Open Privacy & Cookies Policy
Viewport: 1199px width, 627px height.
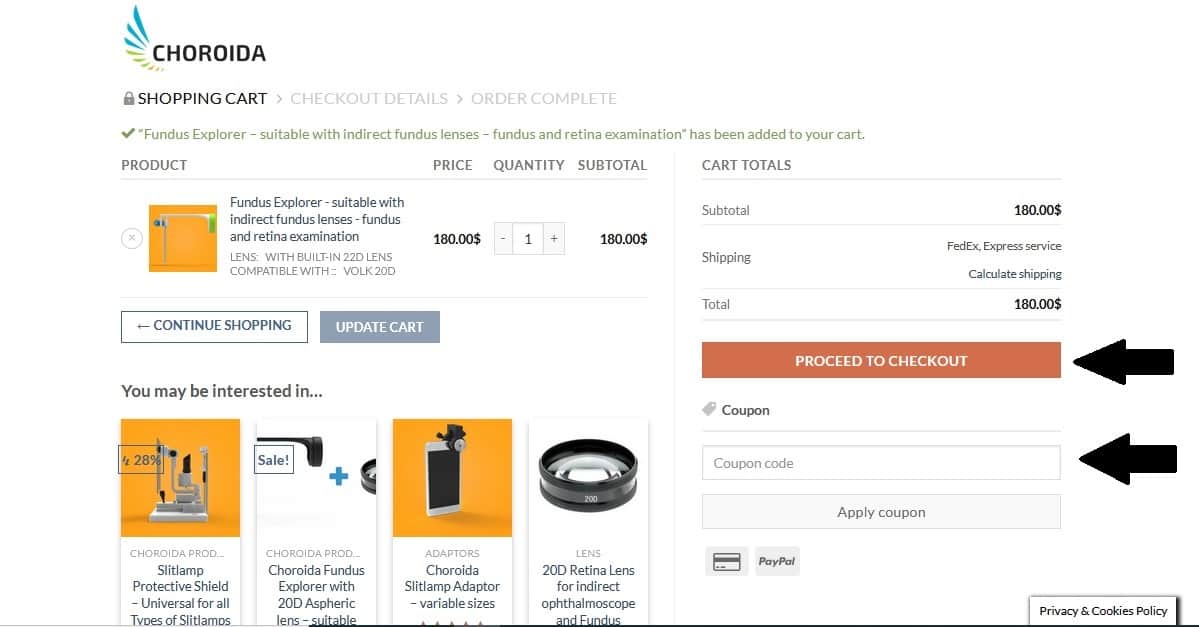pyautogui.click(x=1103, y=611)
